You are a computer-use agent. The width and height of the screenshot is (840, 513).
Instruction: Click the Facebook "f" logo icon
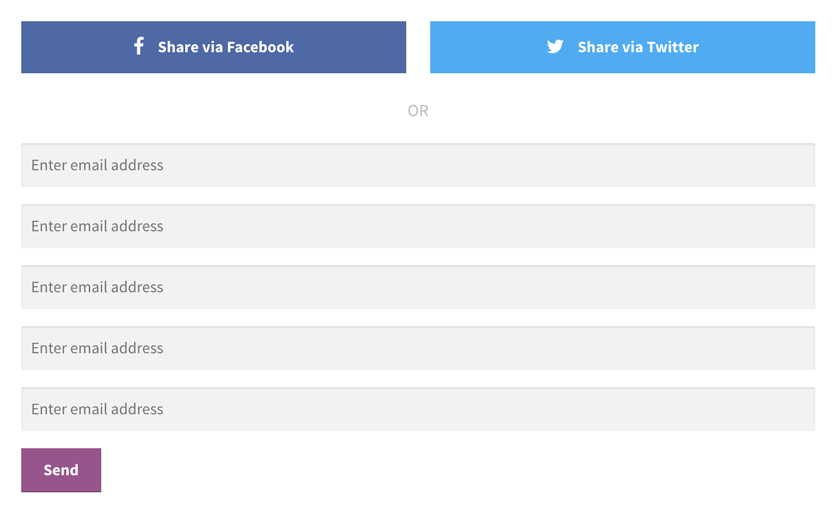139,46
